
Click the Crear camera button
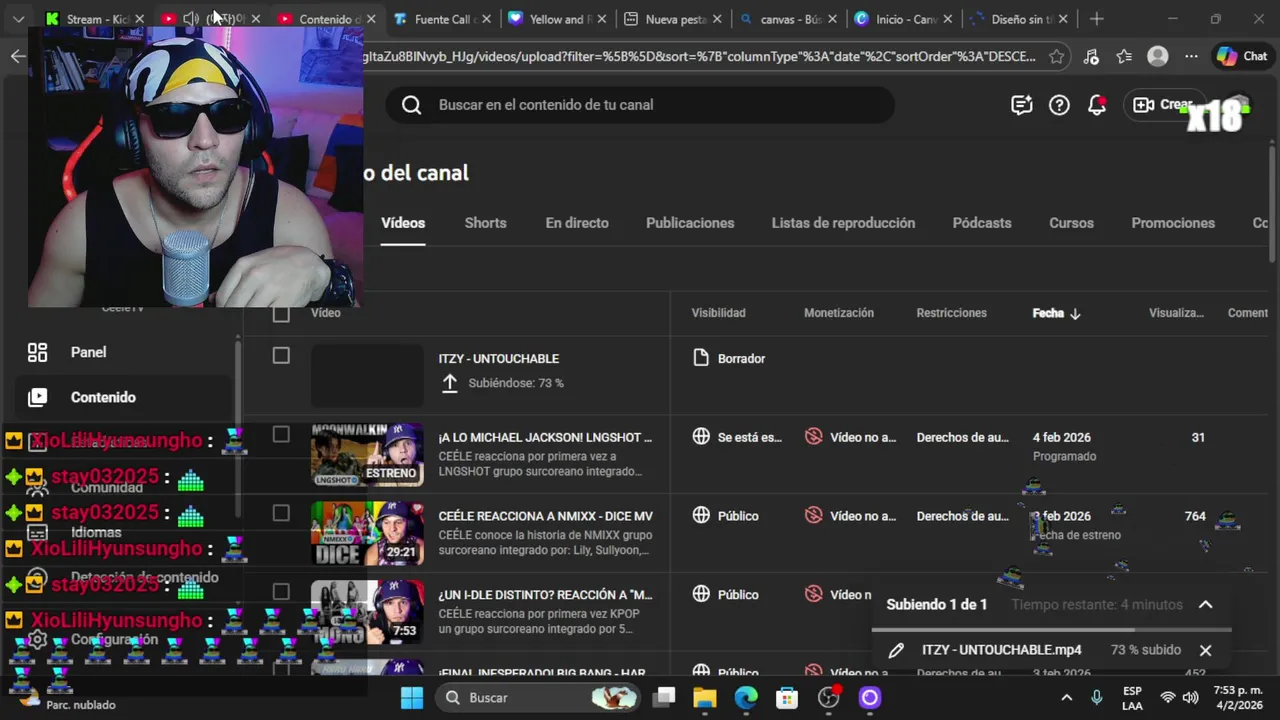tap(1166, 105)
